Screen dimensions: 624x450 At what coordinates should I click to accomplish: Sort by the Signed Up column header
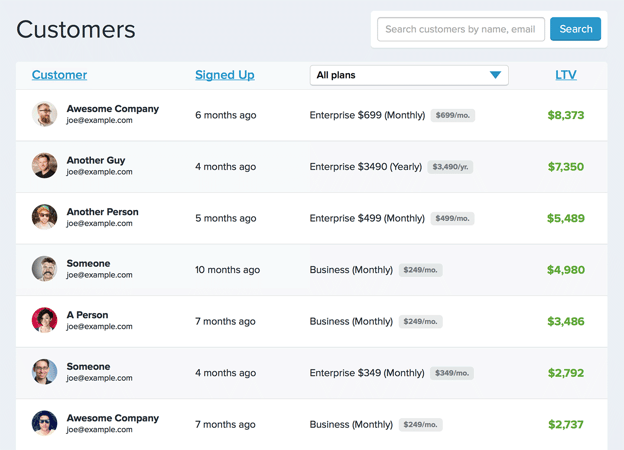(224, 75)
